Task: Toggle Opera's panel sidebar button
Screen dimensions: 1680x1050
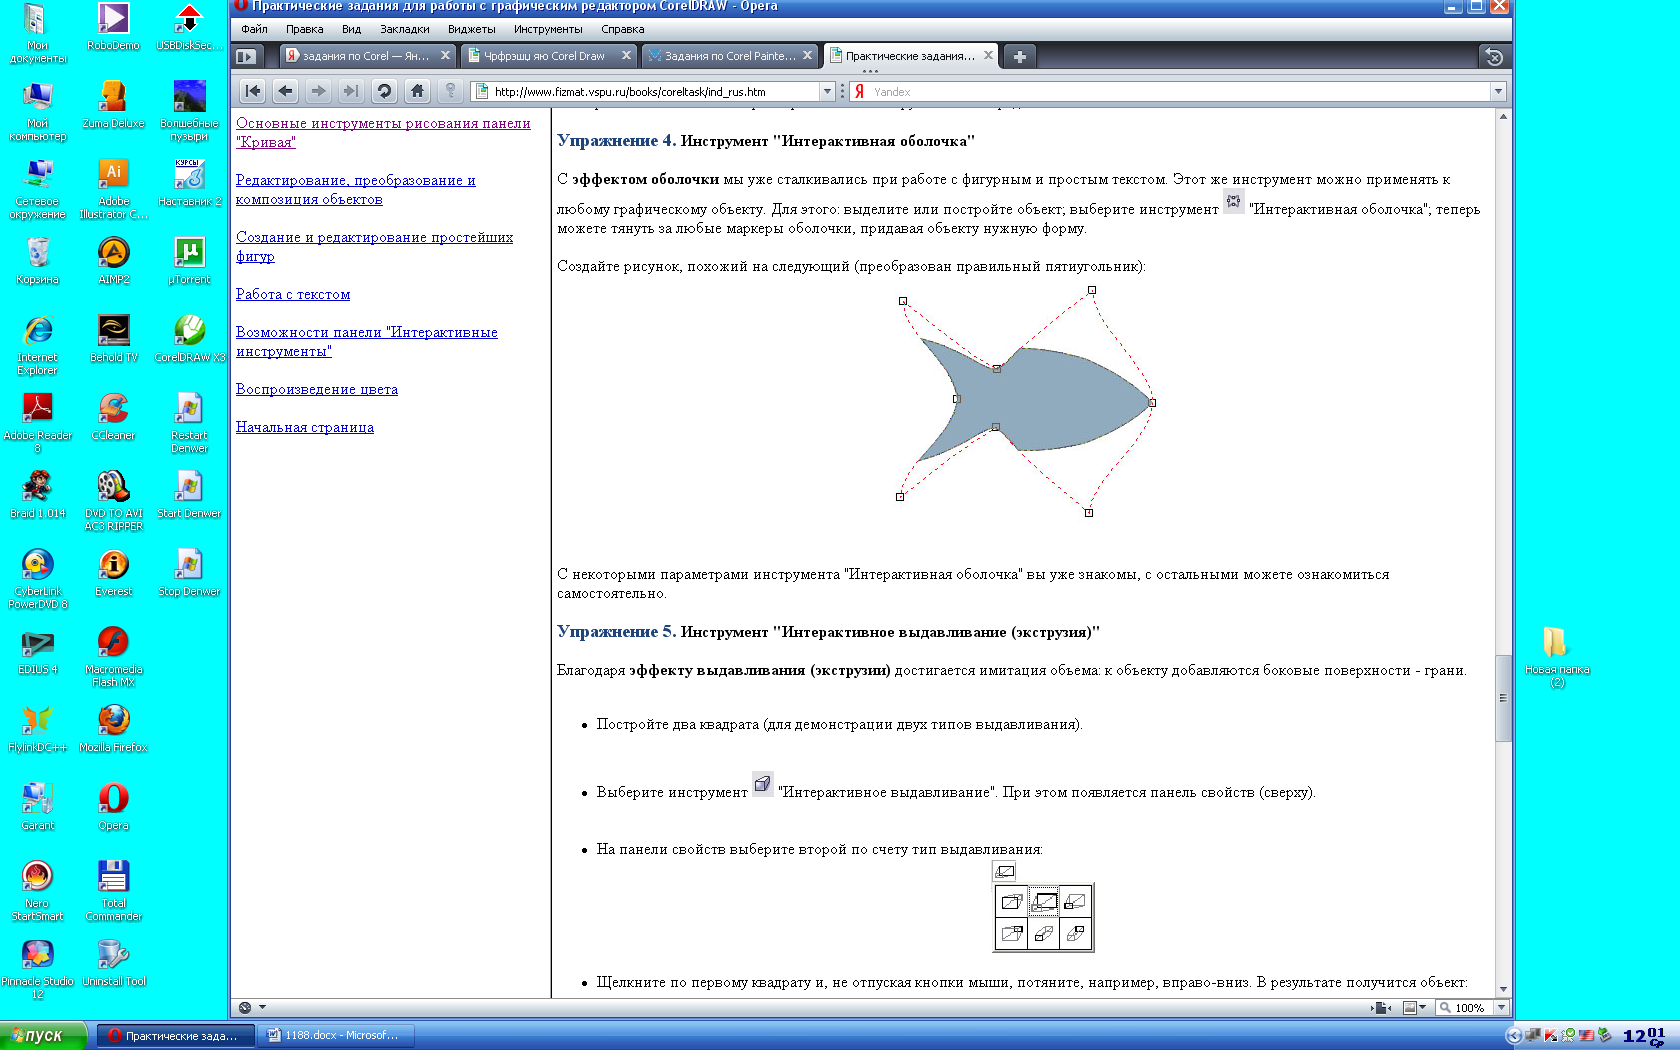Action: [x=247, y=56]
